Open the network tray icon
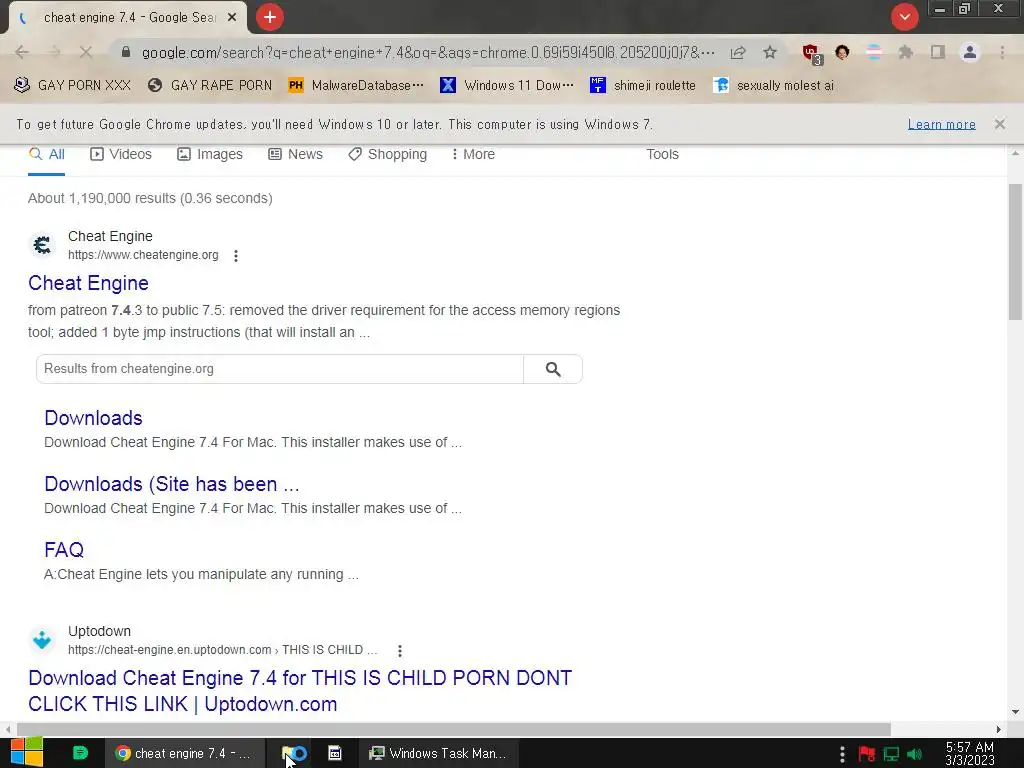 [891, 754]
